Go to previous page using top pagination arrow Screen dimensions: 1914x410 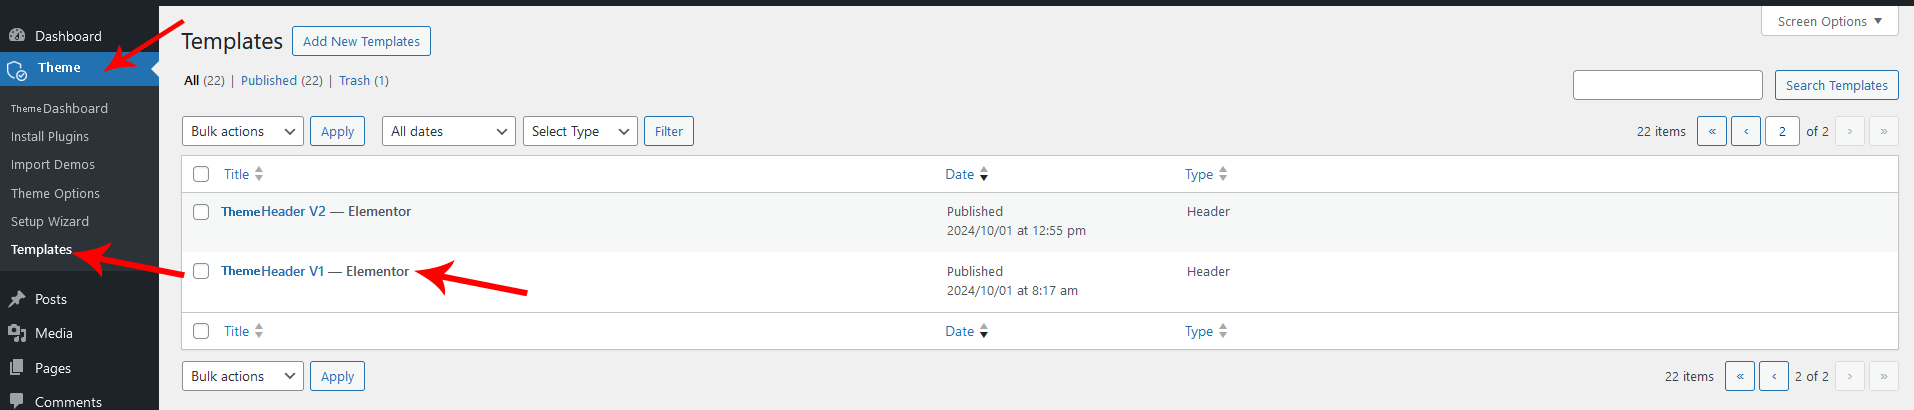[x=1745, y=131]
